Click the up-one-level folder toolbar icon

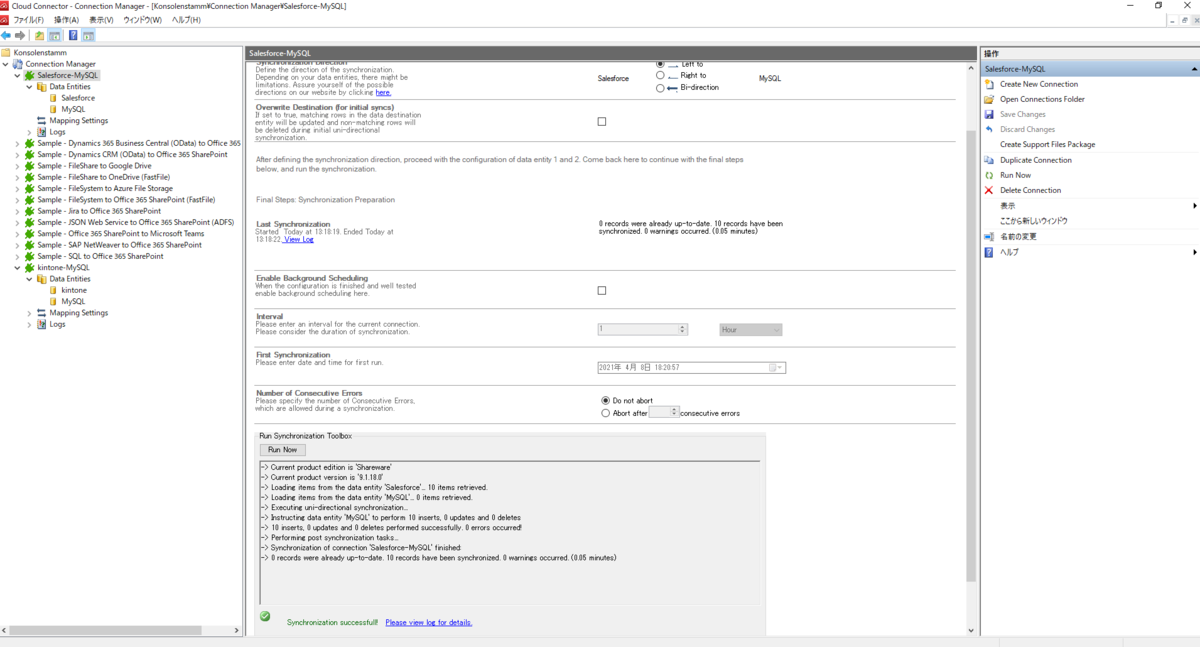tap(40, 36)
